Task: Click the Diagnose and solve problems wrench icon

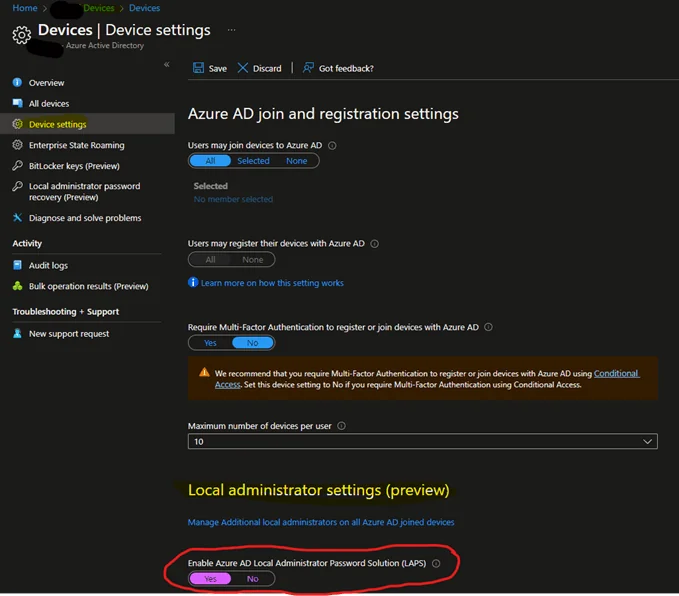Action: [18, 218]
